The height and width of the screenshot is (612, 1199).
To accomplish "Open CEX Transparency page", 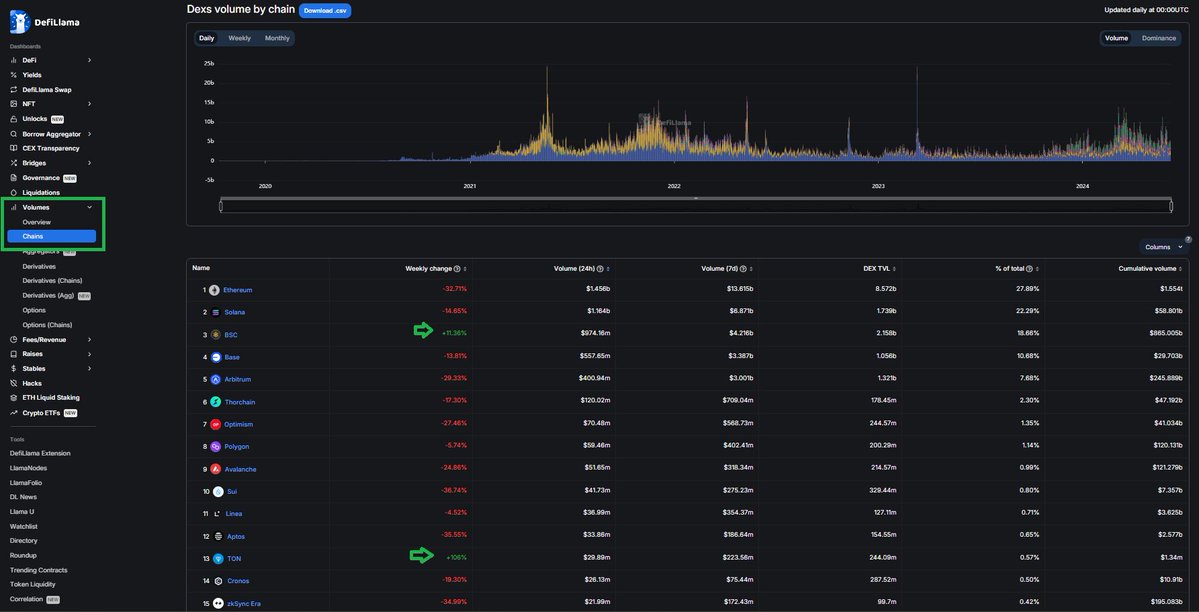I will (x=50, y=148).
